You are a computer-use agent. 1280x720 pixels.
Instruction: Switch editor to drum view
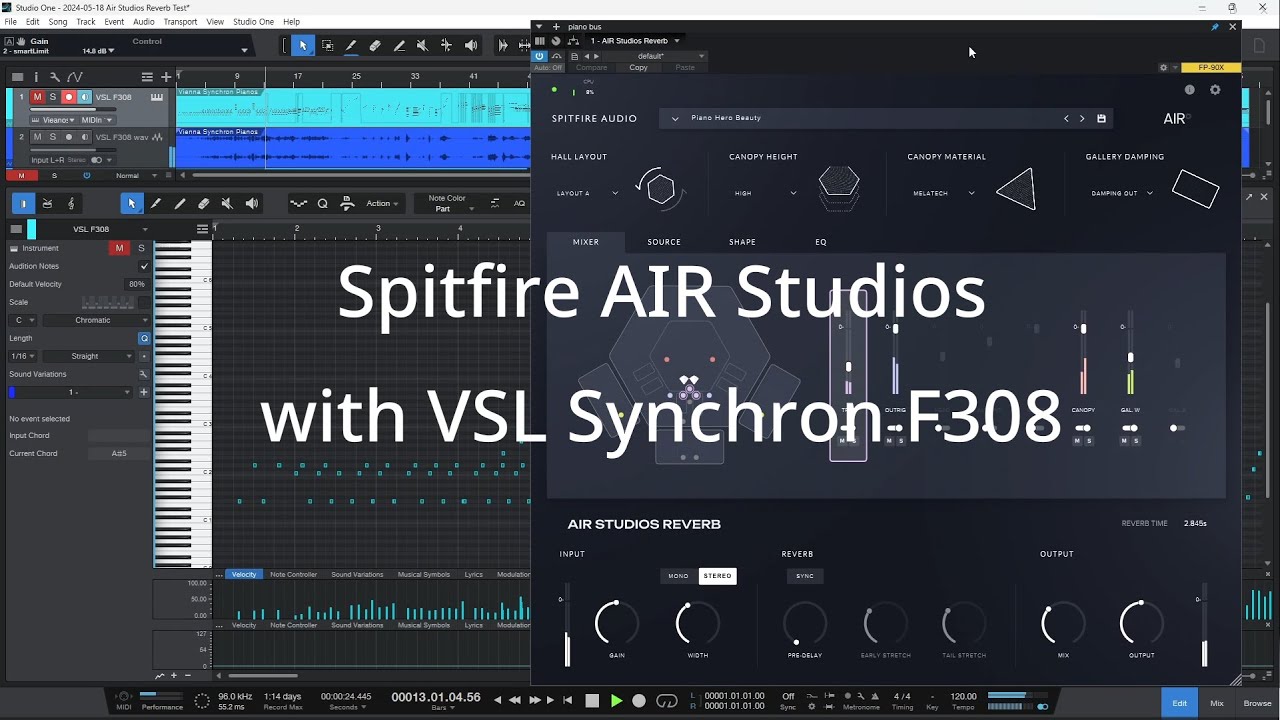tap(47, 204)
